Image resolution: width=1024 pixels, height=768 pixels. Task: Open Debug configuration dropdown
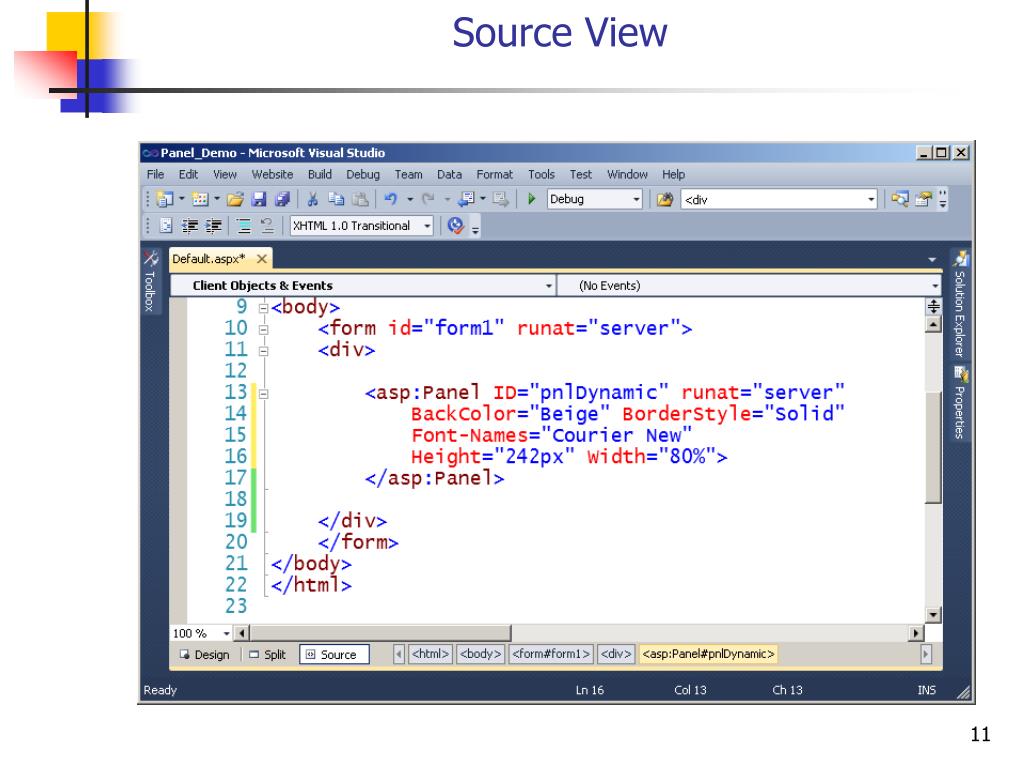pos(594,199)
